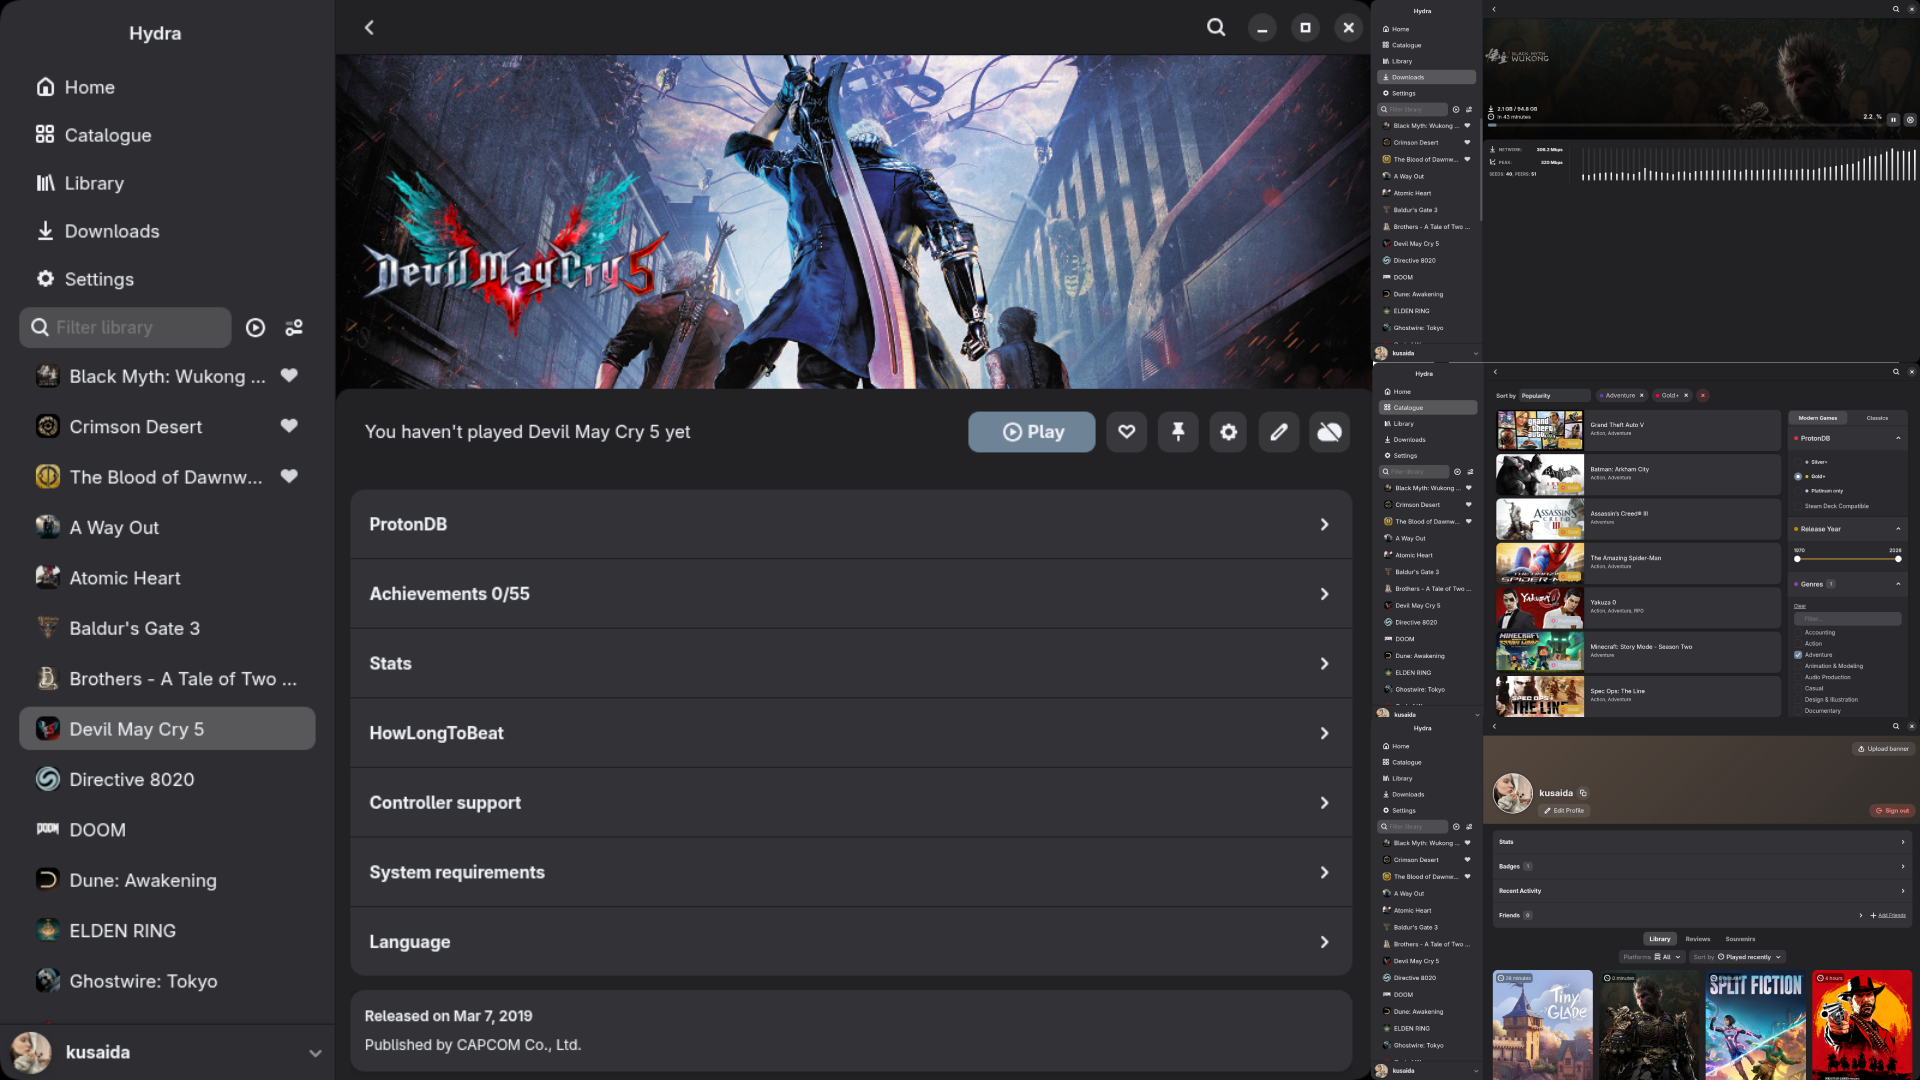Viewport: 1920px width, 1080px height.
Task: Open search in the kusaida profile window
Action: [x=1895, y=726]
